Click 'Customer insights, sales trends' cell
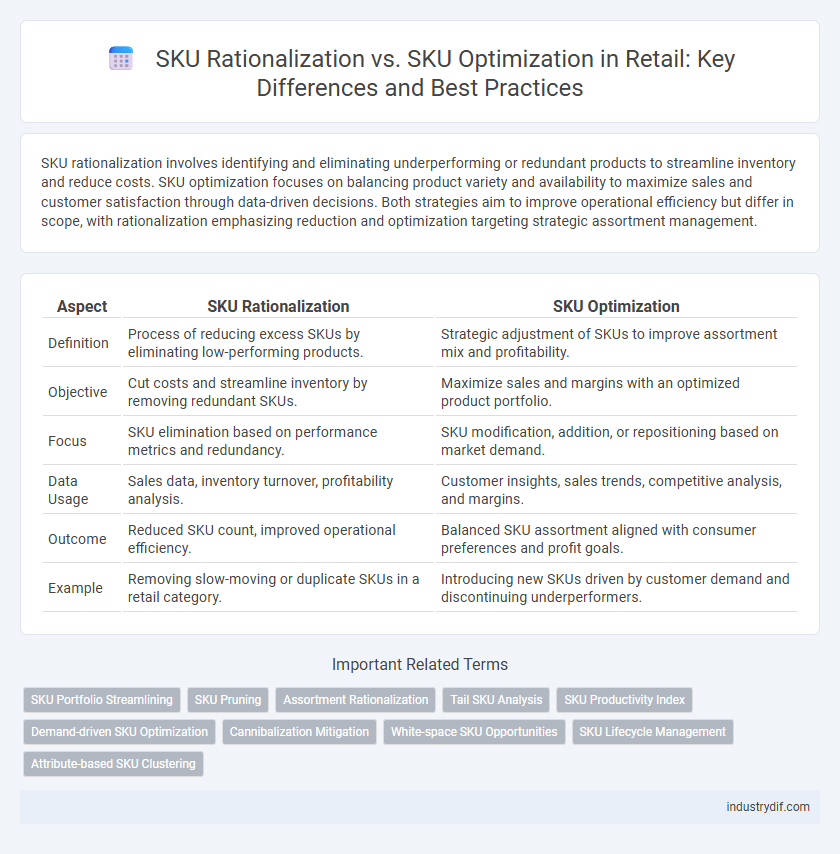Image resolution: width=840 pixels, height=854 pixels. pos(616,490)
